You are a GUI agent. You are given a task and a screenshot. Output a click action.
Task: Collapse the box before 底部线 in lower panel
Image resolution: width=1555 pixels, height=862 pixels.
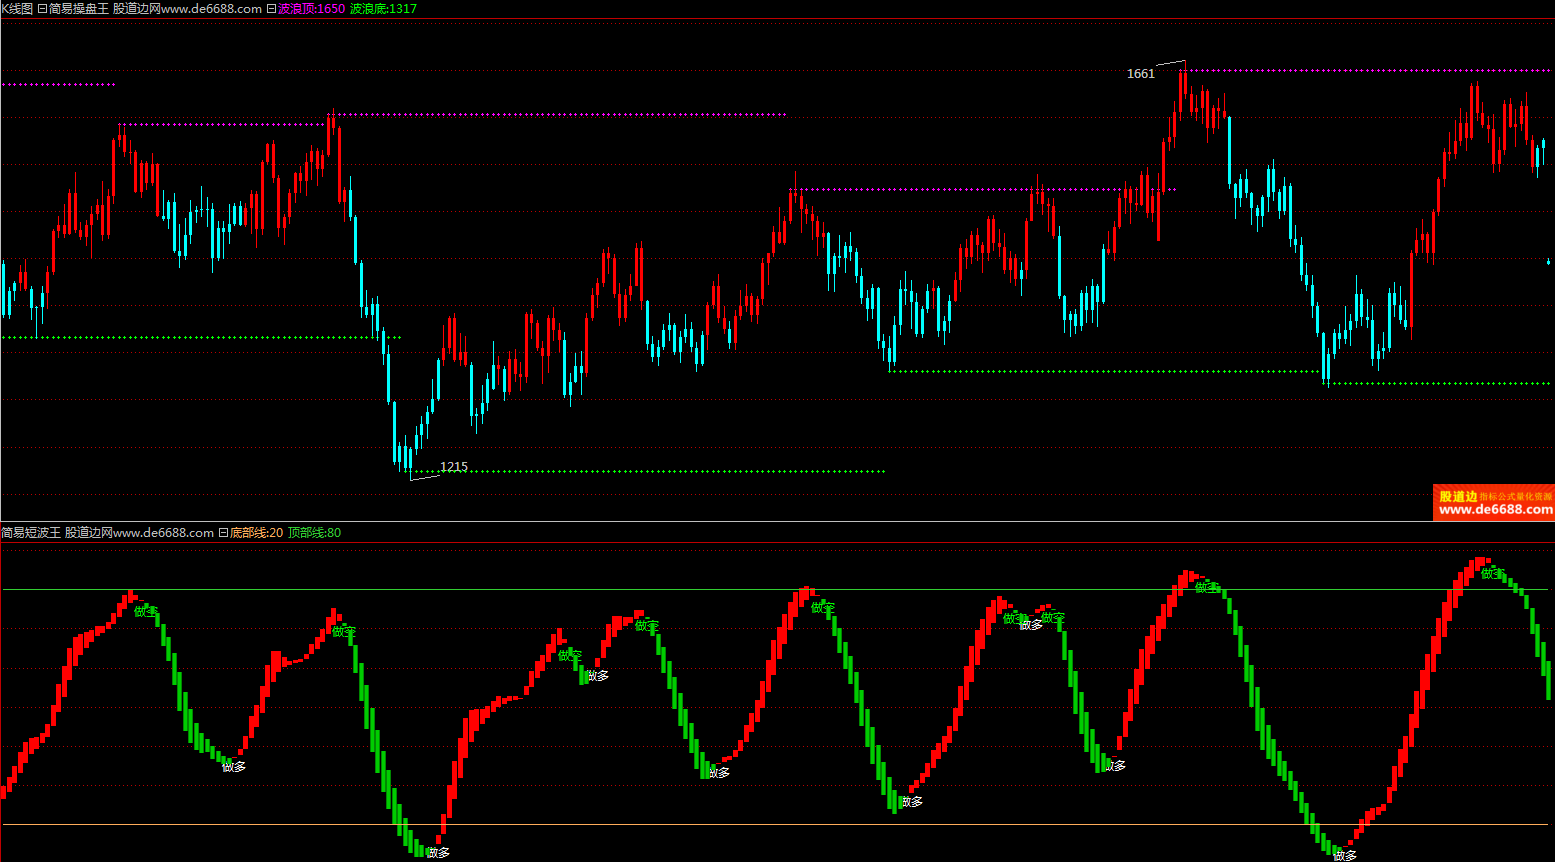[x=223, y=533]
